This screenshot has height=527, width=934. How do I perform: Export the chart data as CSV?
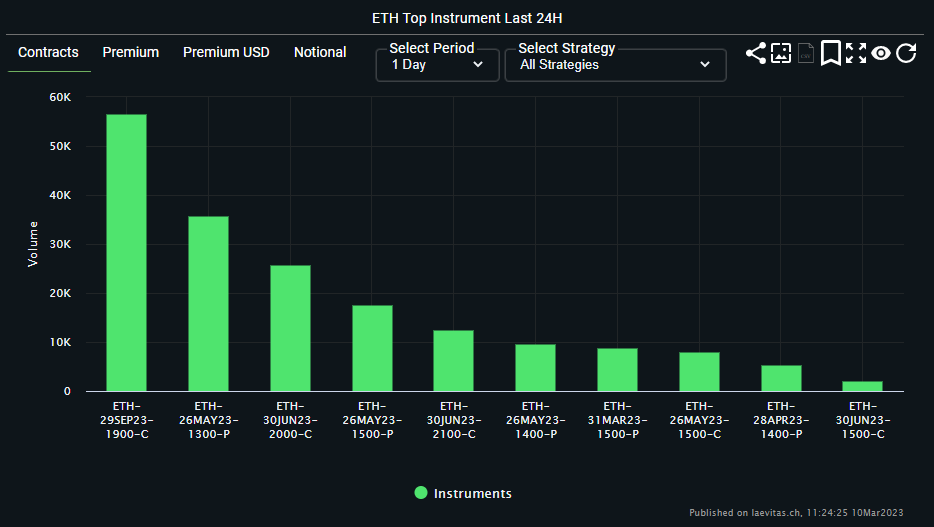click(x=805, y=53)
